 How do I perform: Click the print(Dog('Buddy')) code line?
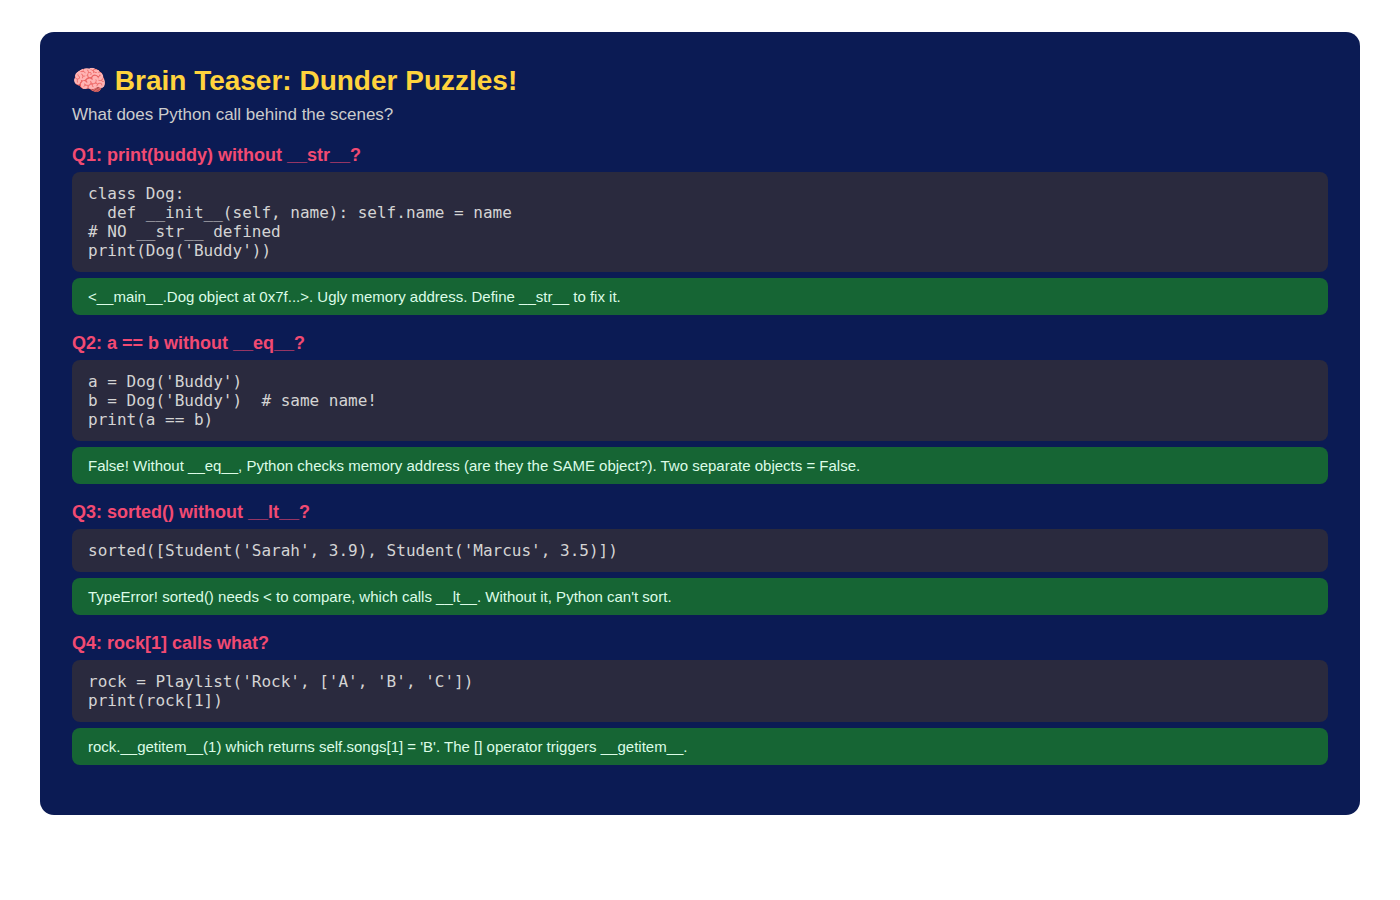pyautogui.click(x=179, y=251)
